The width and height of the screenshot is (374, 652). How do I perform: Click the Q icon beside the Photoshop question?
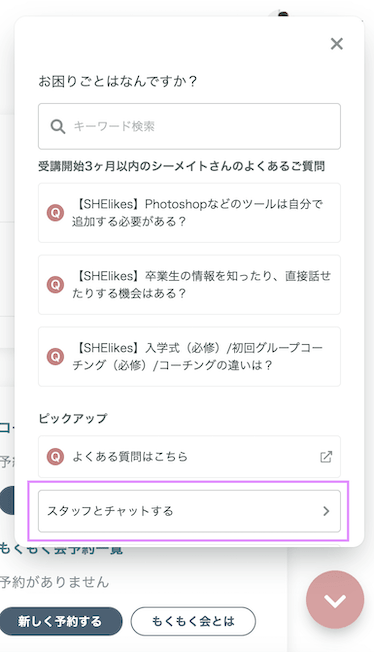55,213
